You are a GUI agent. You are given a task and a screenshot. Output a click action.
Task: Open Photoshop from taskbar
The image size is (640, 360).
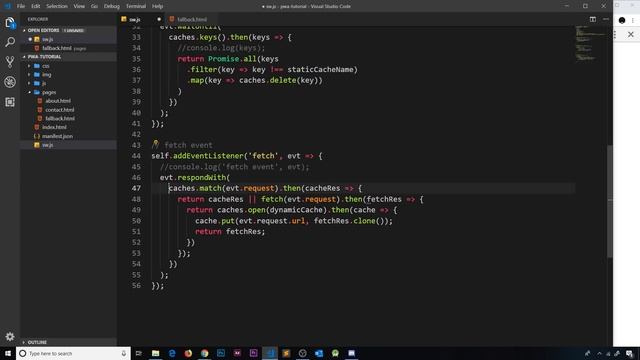pos(221,353)
